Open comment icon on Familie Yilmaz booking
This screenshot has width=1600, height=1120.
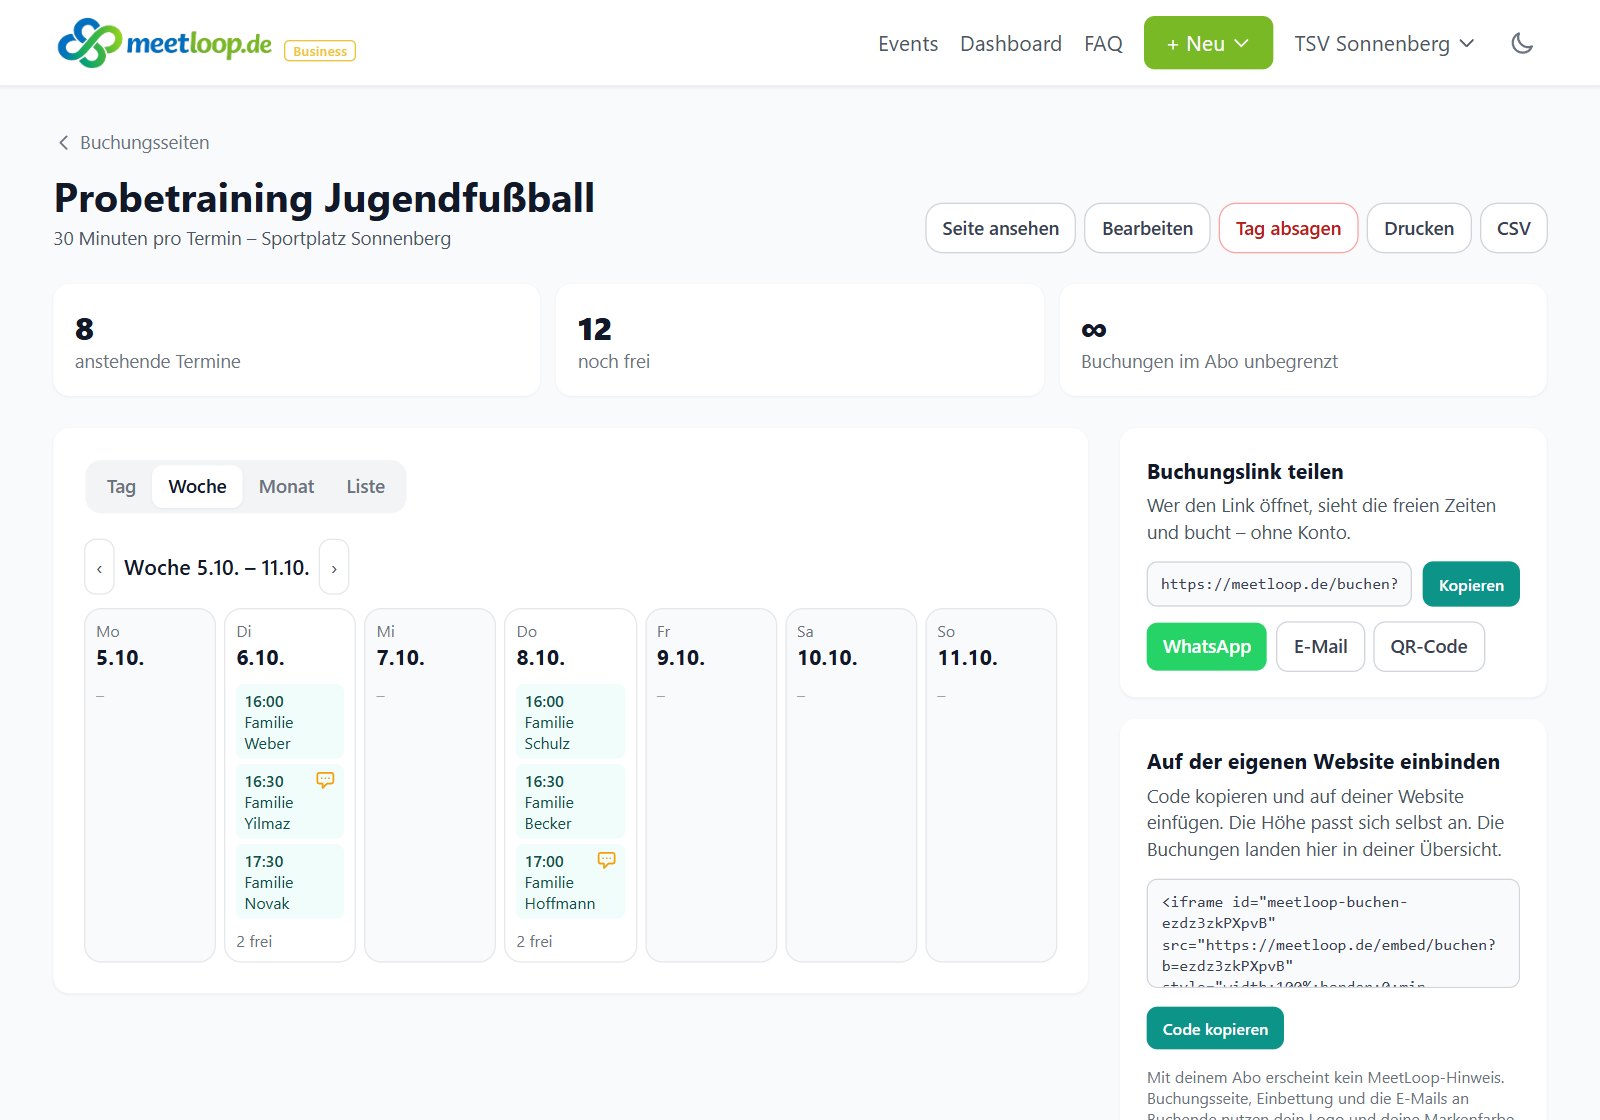click(325, 780)
